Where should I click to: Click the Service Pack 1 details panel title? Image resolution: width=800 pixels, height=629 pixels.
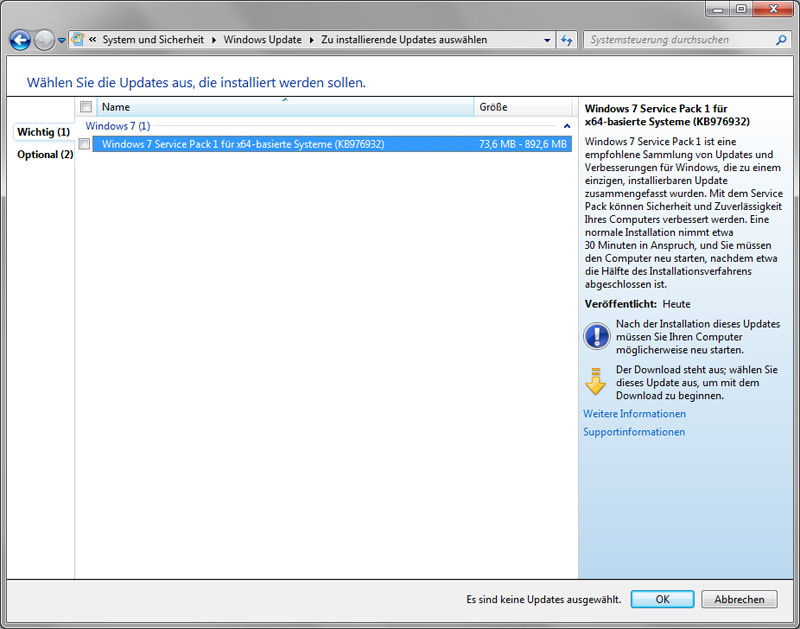point(667,115)
